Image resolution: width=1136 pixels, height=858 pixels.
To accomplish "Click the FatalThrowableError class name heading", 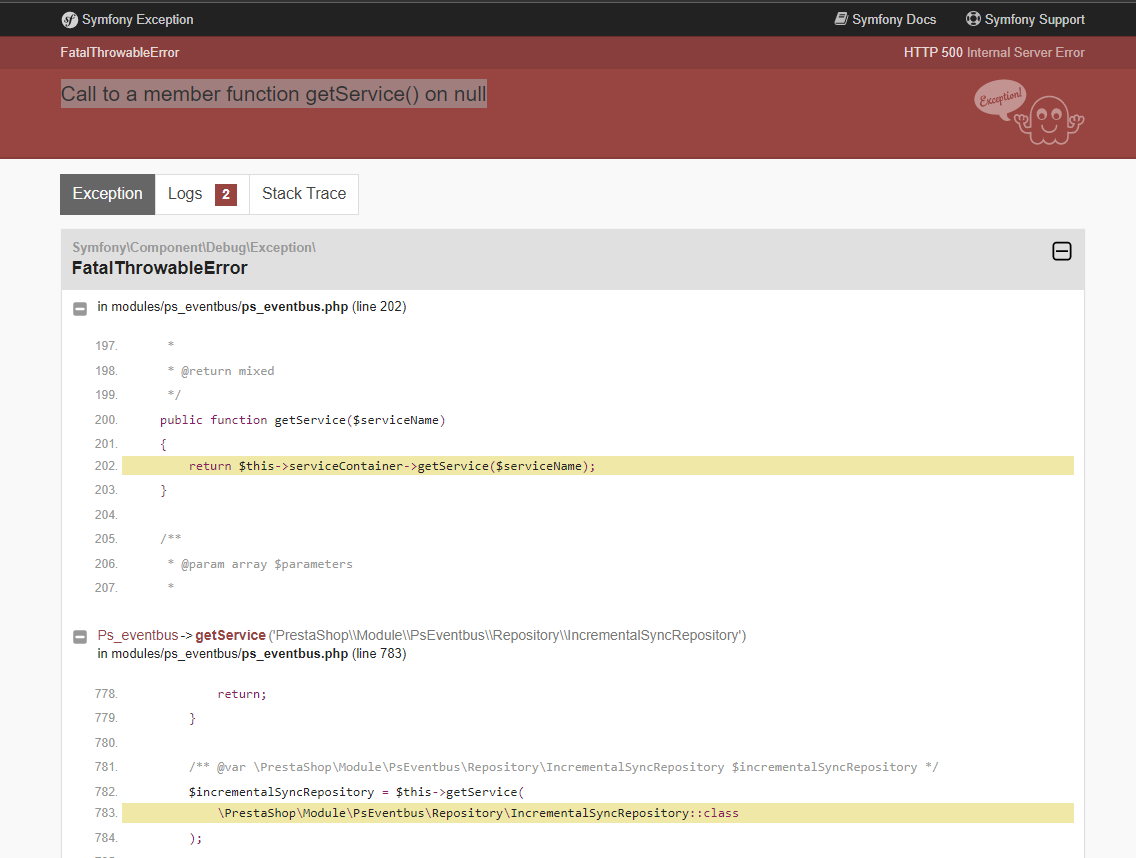I will [x=159, y=268].
